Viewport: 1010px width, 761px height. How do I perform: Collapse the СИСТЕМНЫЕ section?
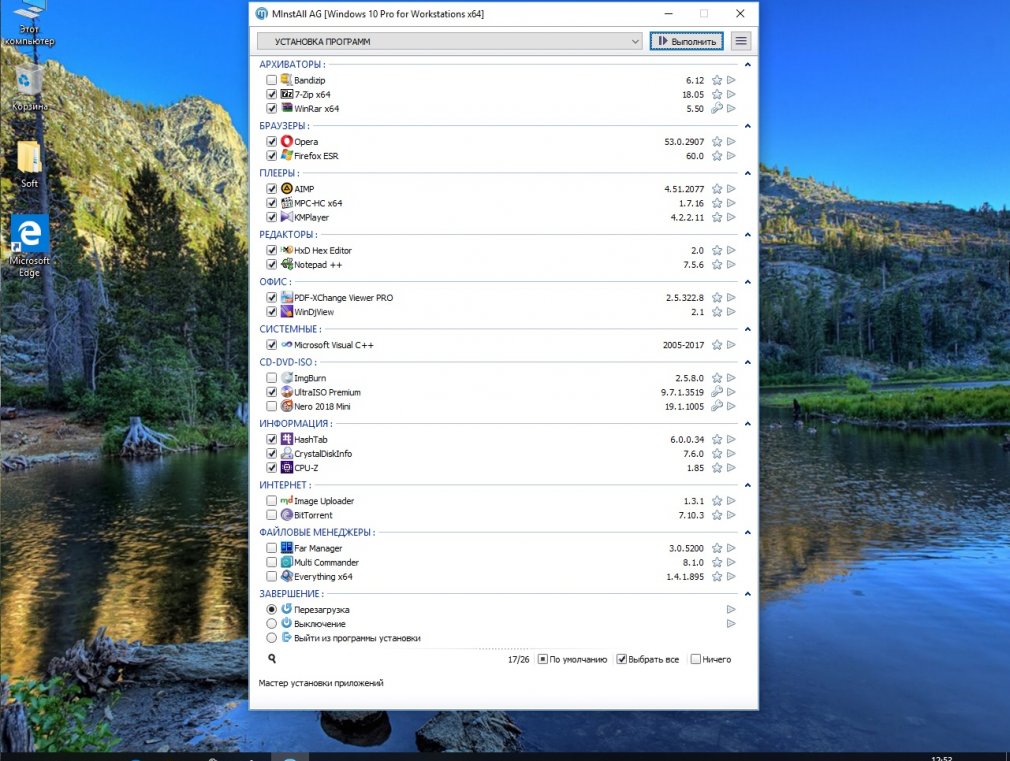click(747, 329)
